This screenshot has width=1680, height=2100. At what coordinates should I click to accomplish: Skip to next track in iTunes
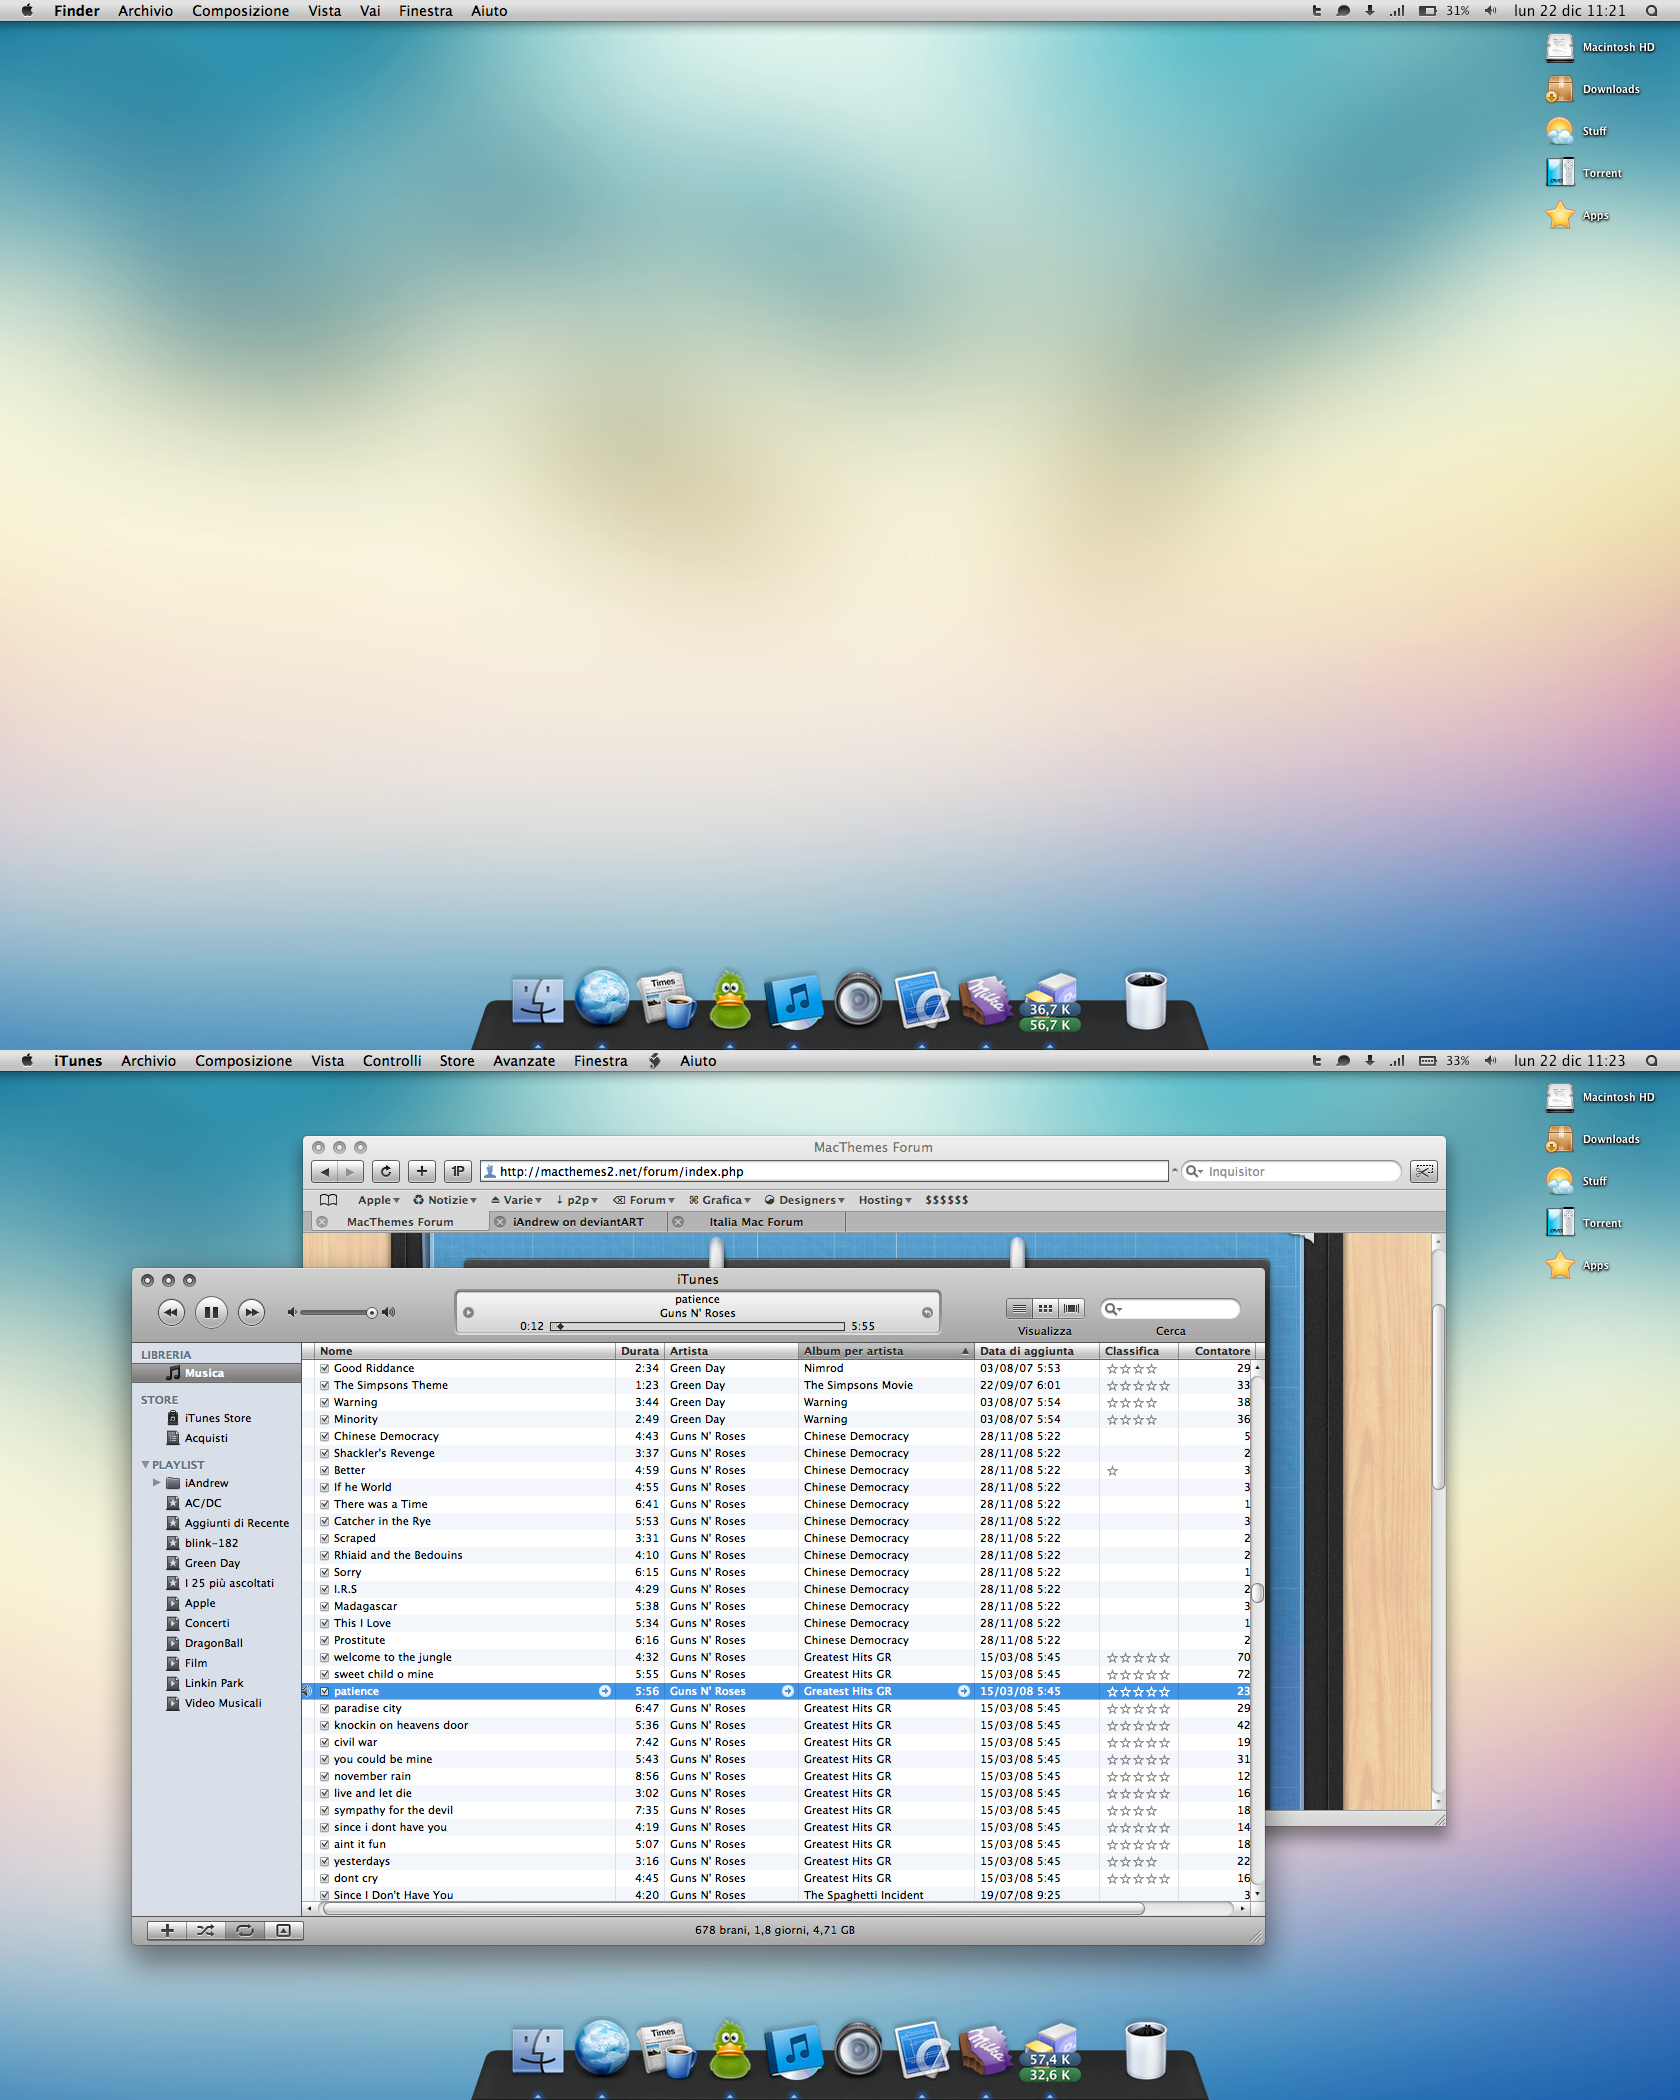(x=251, y=1312)
